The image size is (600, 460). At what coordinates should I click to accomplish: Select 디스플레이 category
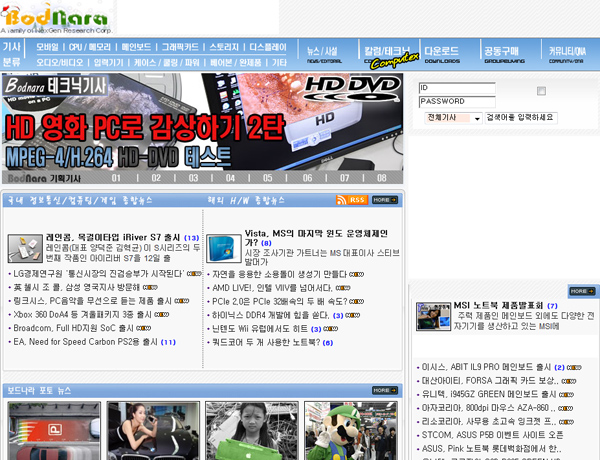point(268,47)
